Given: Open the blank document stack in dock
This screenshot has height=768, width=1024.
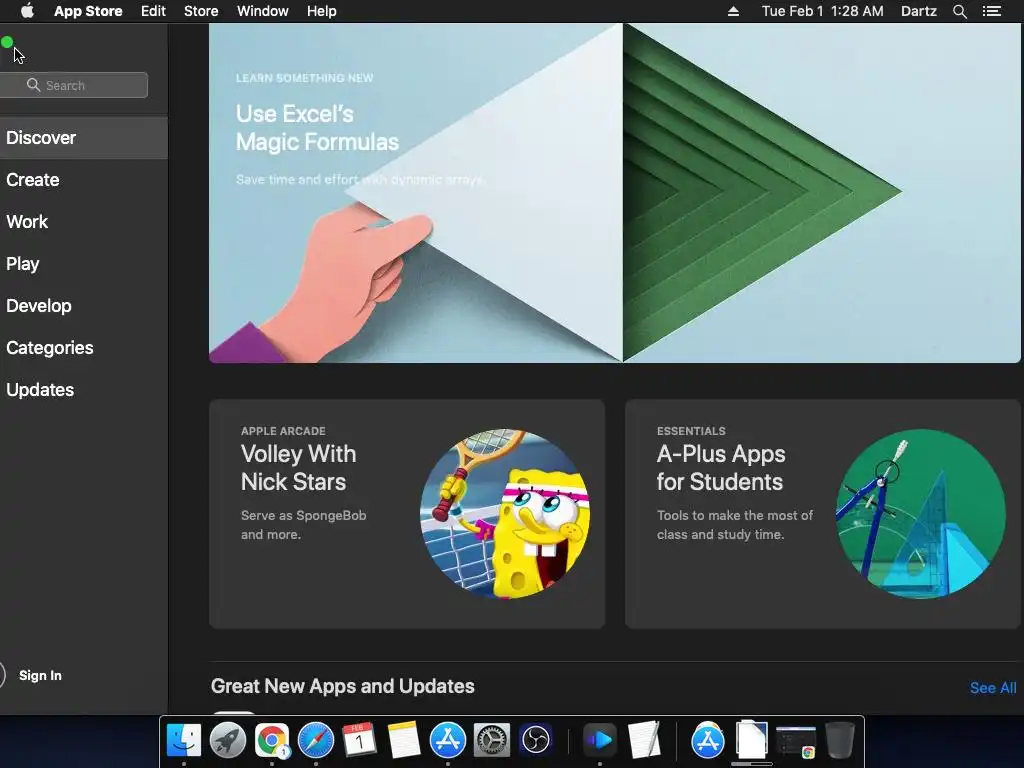Looking at the screenshot, I should point(751,740).
